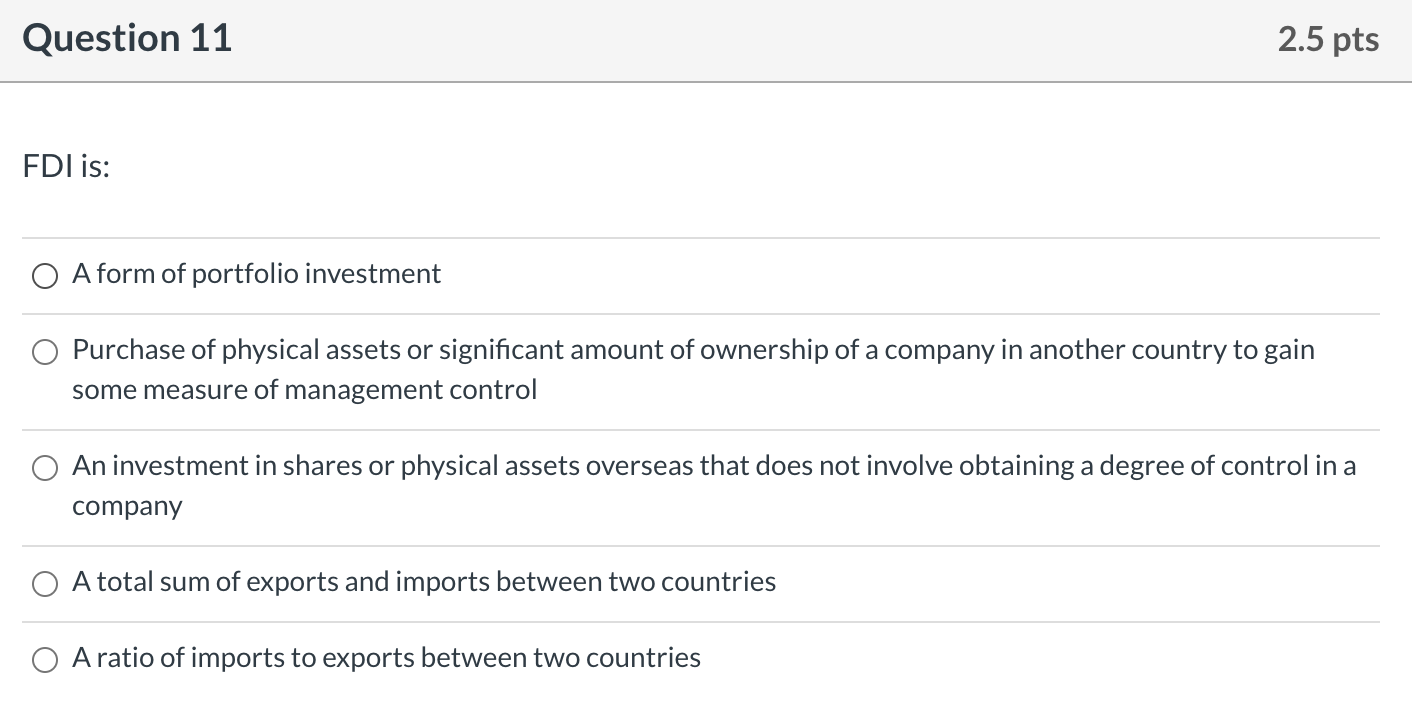Screen dimensions: 1412x726
Task: Select the 'A form of portfolio investment' radio button
Action: point(44,275)
